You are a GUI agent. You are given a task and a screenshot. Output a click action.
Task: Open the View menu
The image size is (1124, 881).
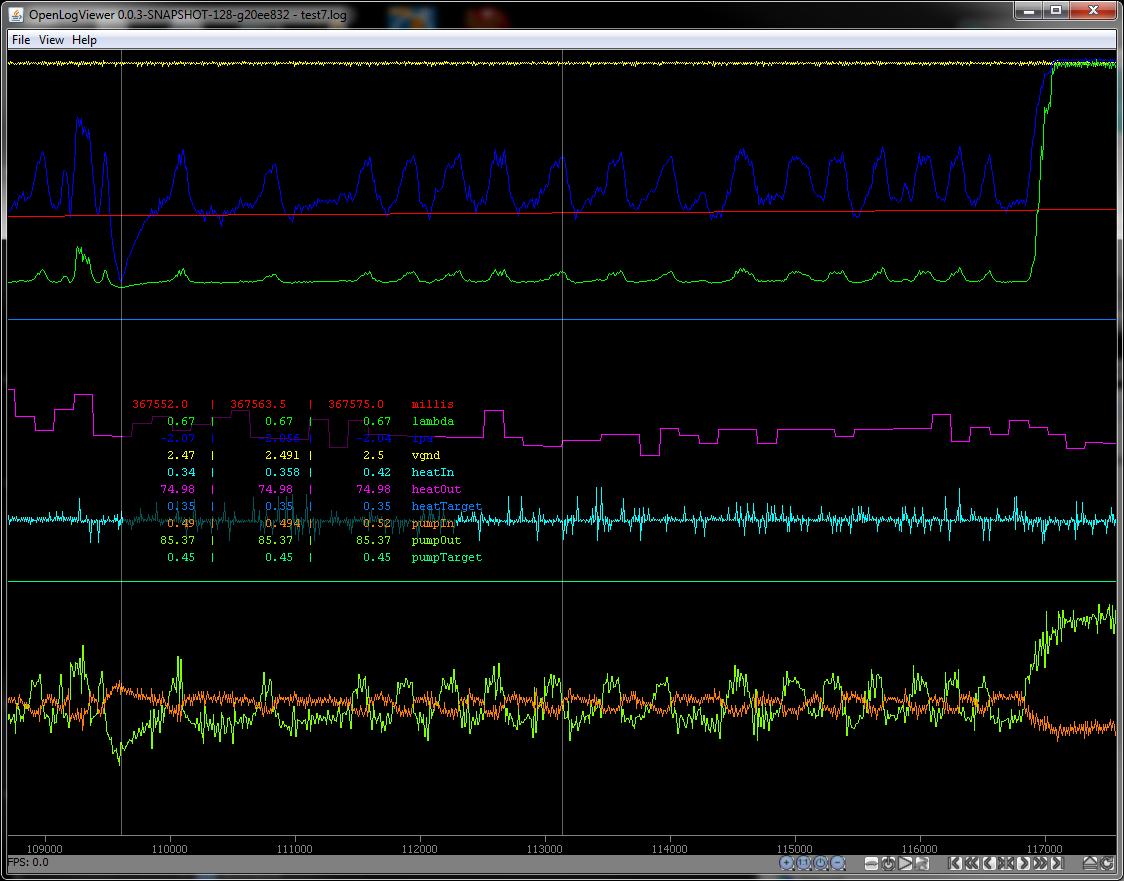tap(51, 40)
